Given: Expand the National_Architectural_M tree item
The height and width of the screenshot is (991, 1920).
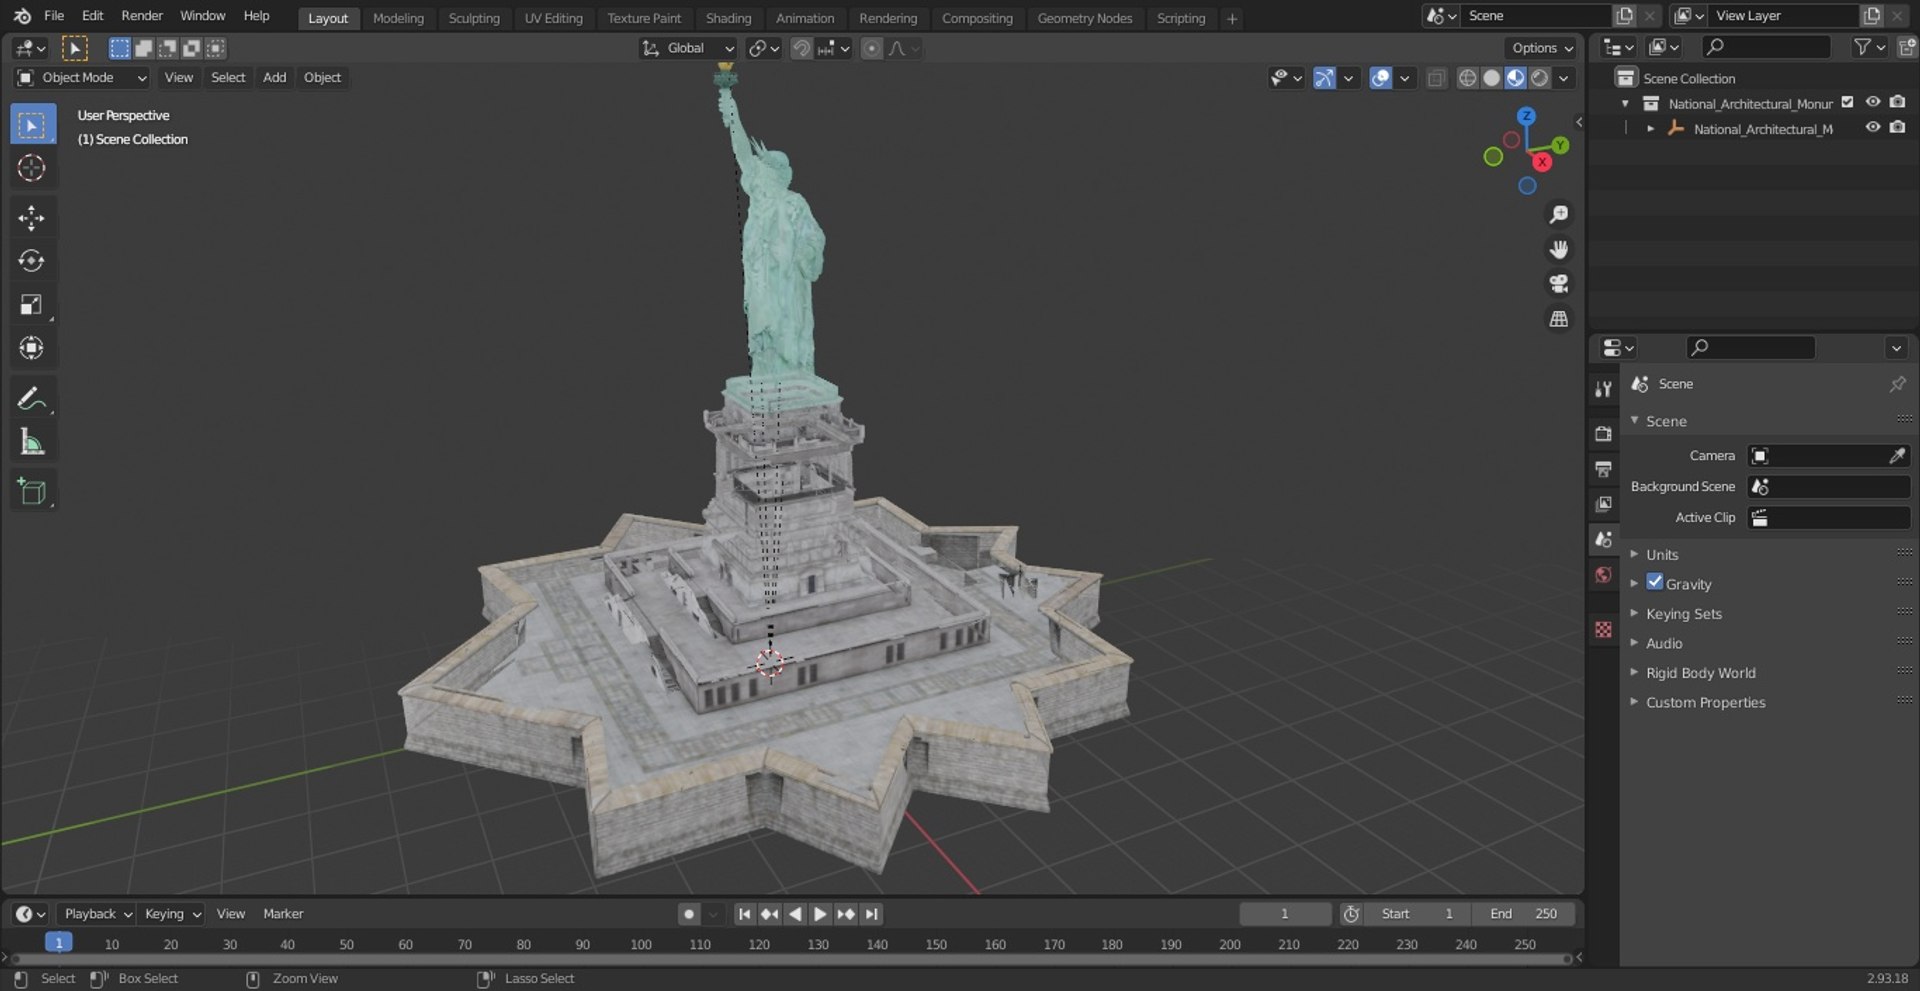Looking at the screenshot, I should point(1650,128).
